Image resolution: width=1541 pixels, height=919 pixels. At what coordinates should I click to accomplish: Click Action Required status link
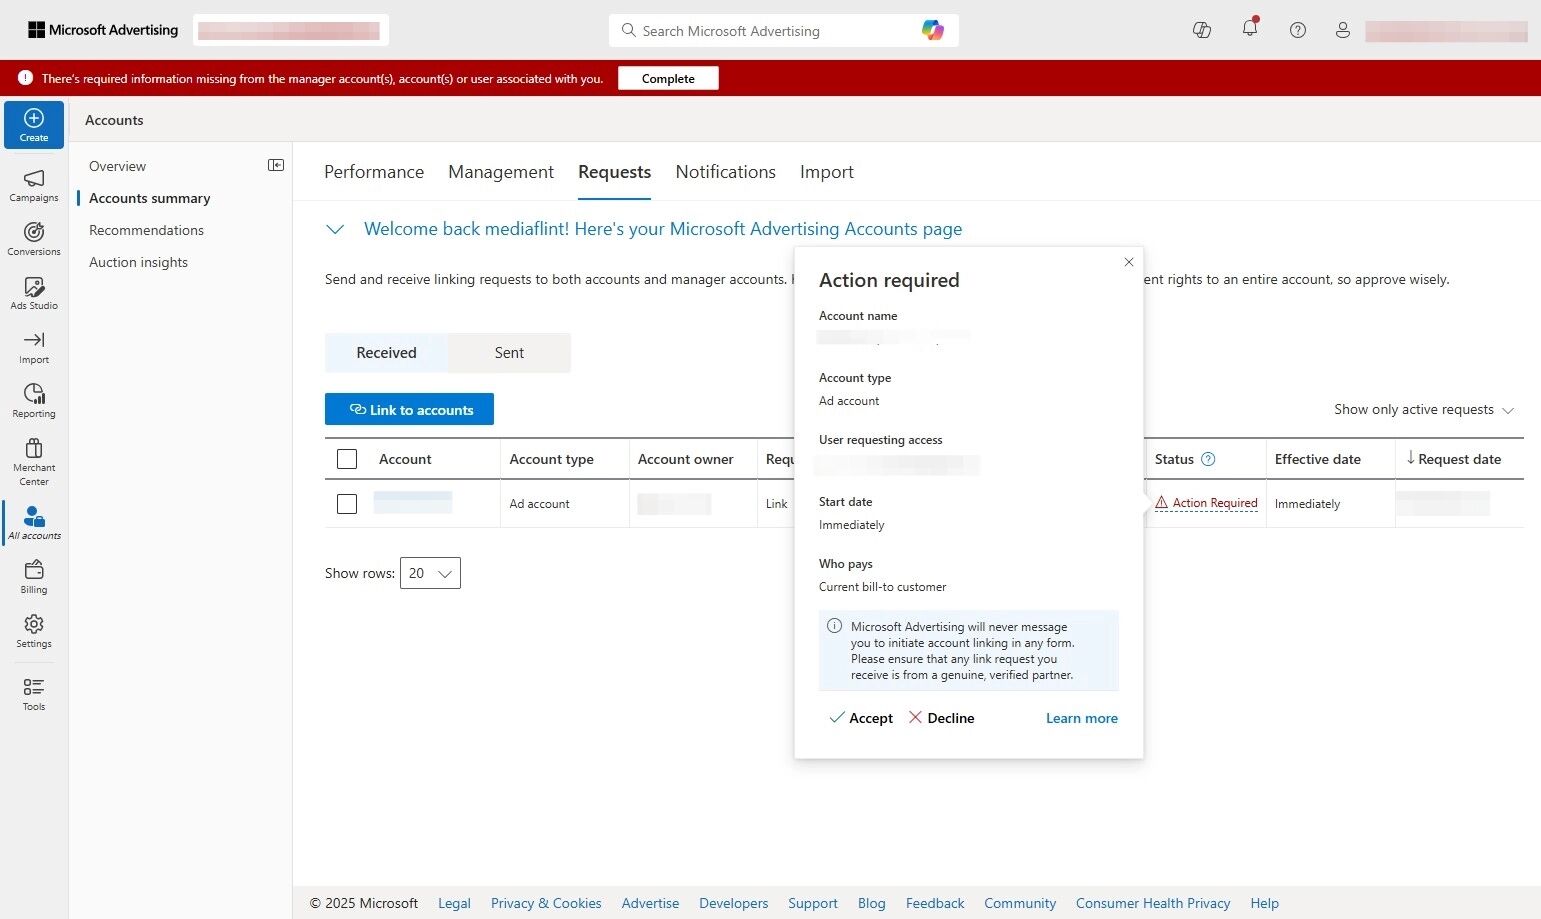pos(1206,503)
